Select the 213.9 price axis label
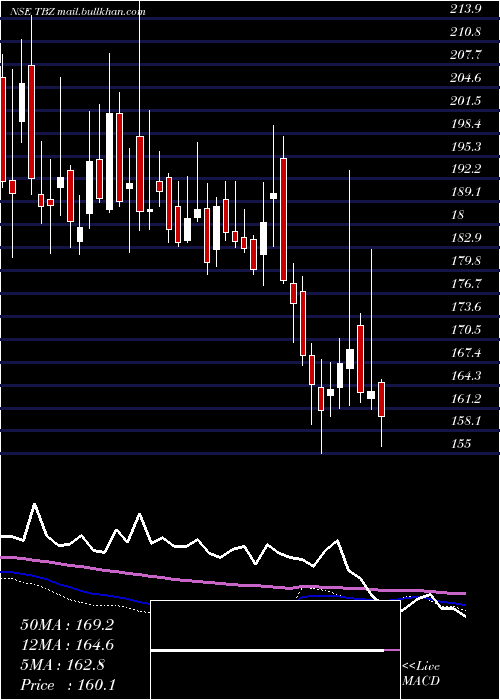Viewport: 500px width, 700px height. click(x=466, y=9)
